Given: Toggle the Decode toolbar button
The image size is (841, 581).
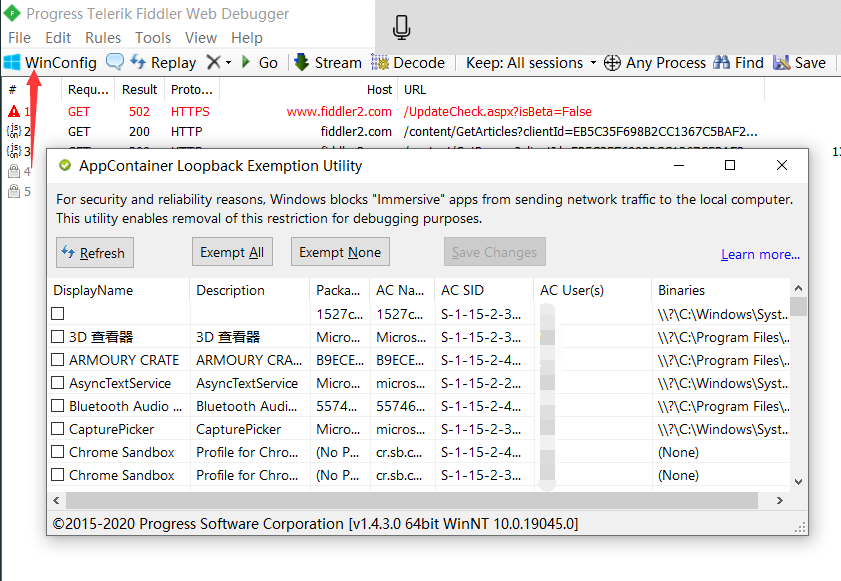Looking at the screenshot, I should click(x=408, y=63).
